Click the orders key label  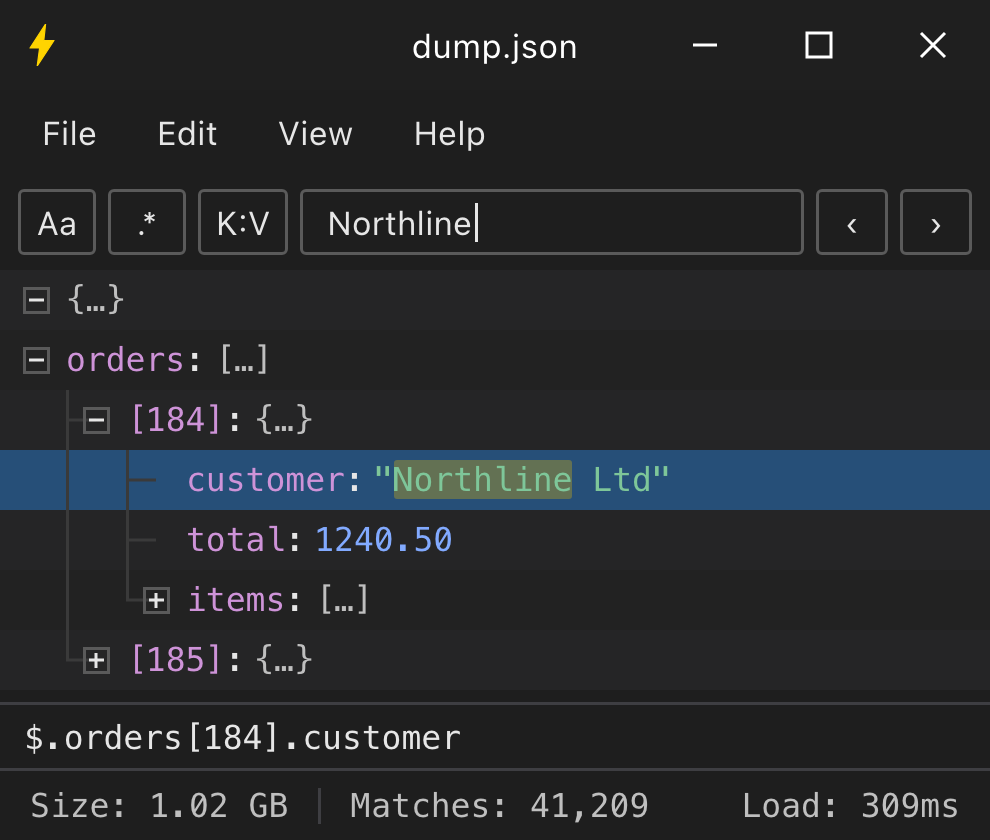tap(126, 360)
